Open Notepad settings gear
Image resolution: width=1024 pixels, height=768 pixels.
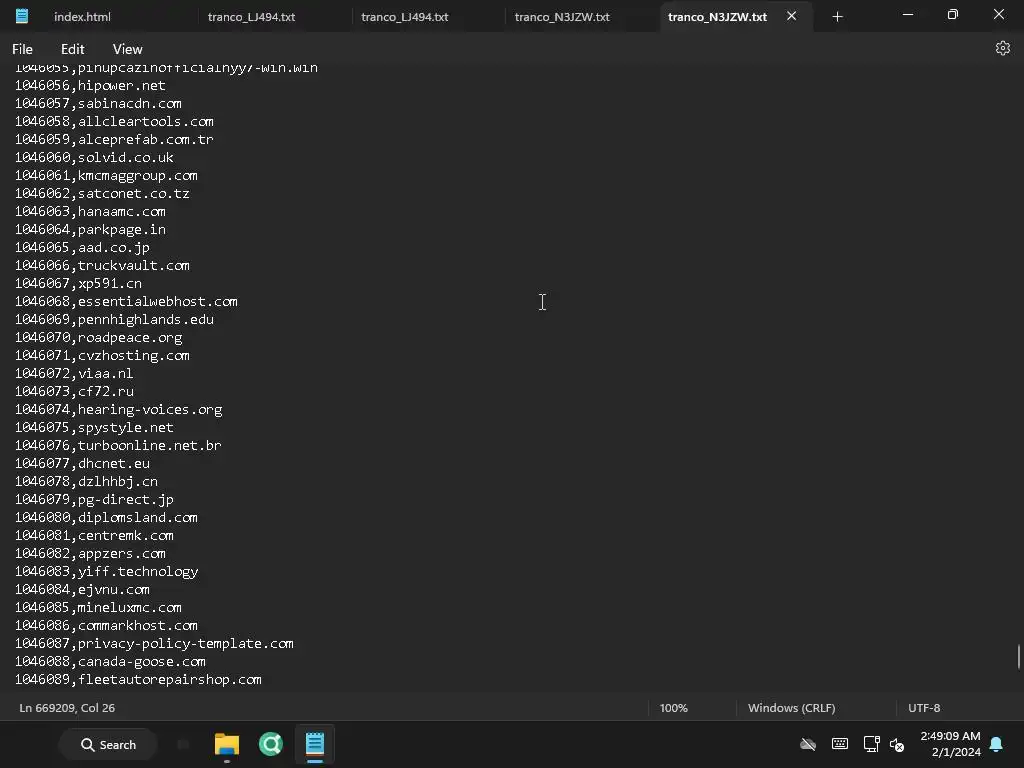pos(1002,48)
